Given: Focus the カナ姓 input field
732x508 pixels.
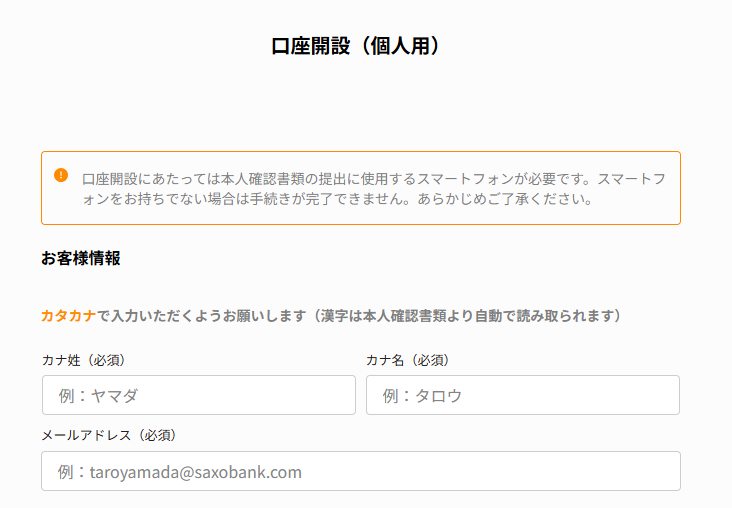Looking at the screenshot, I should pyautogui.click(x=198, y=395).
